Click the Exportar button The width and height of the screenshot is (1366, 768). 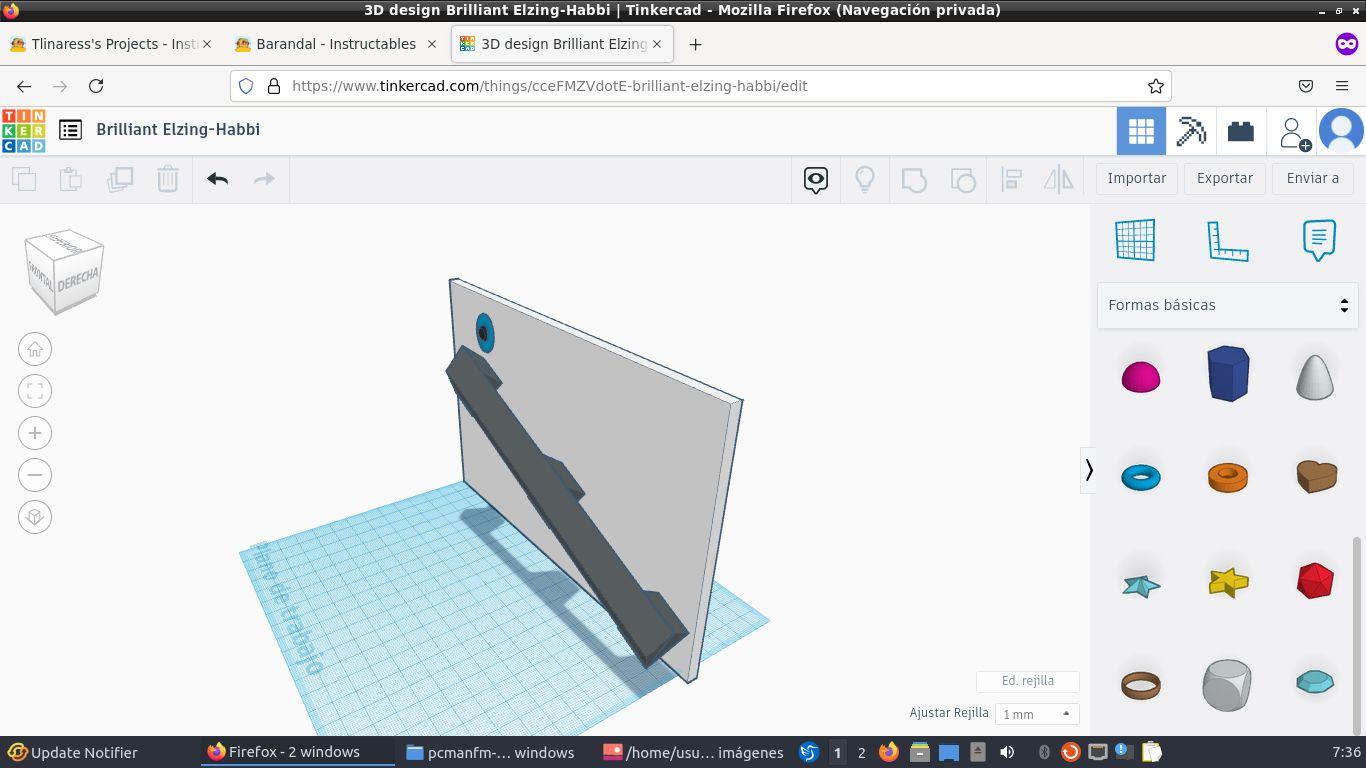click(1225, 179)
